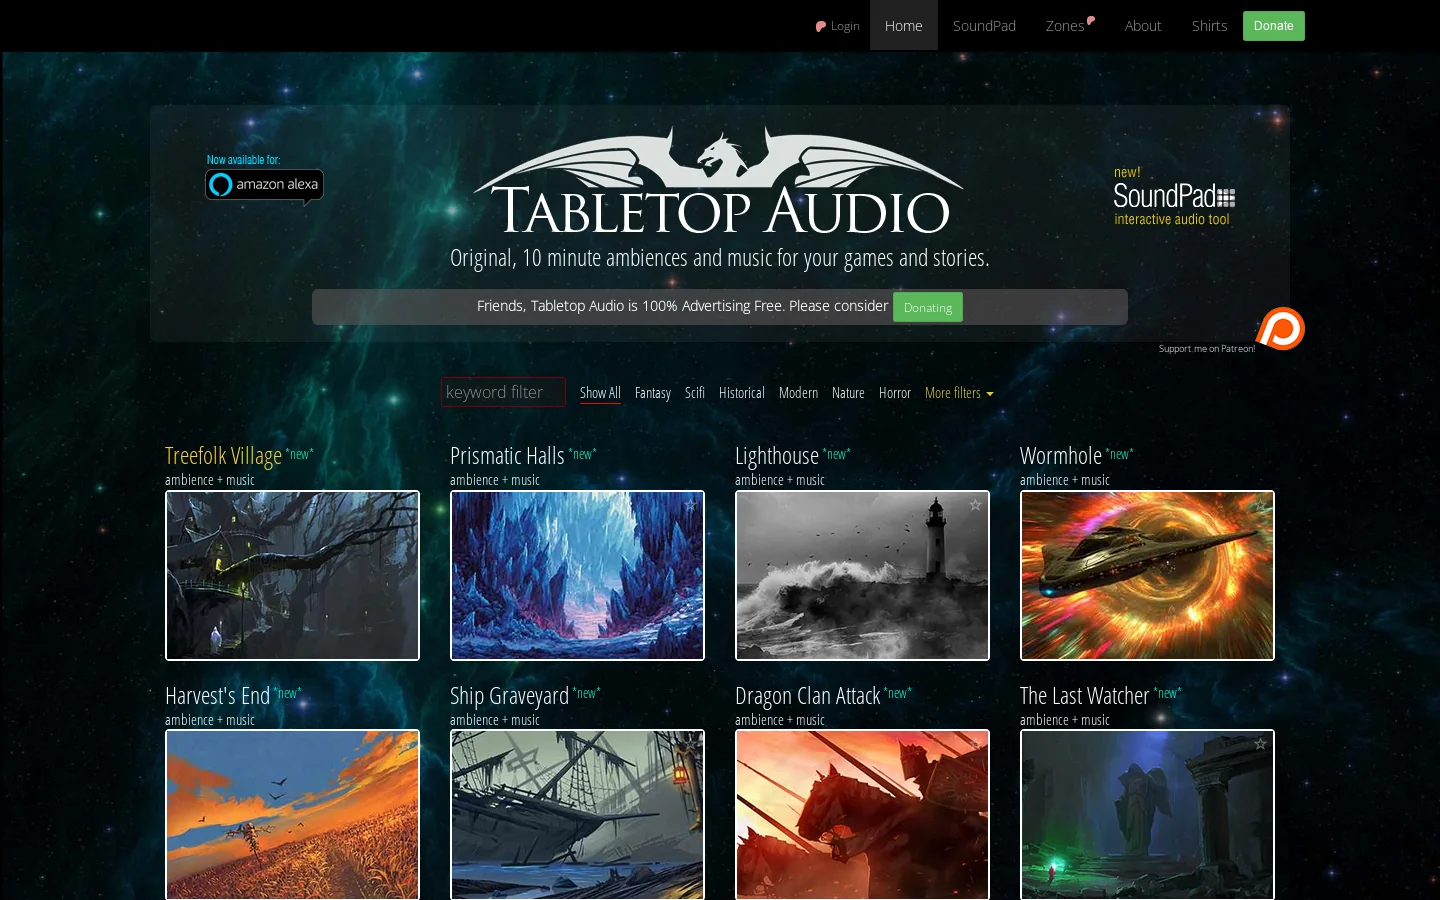Click the Harvest's End title
Image resolution: width=1440 pixels, height=900 pixels.
[x=217, y=696]
